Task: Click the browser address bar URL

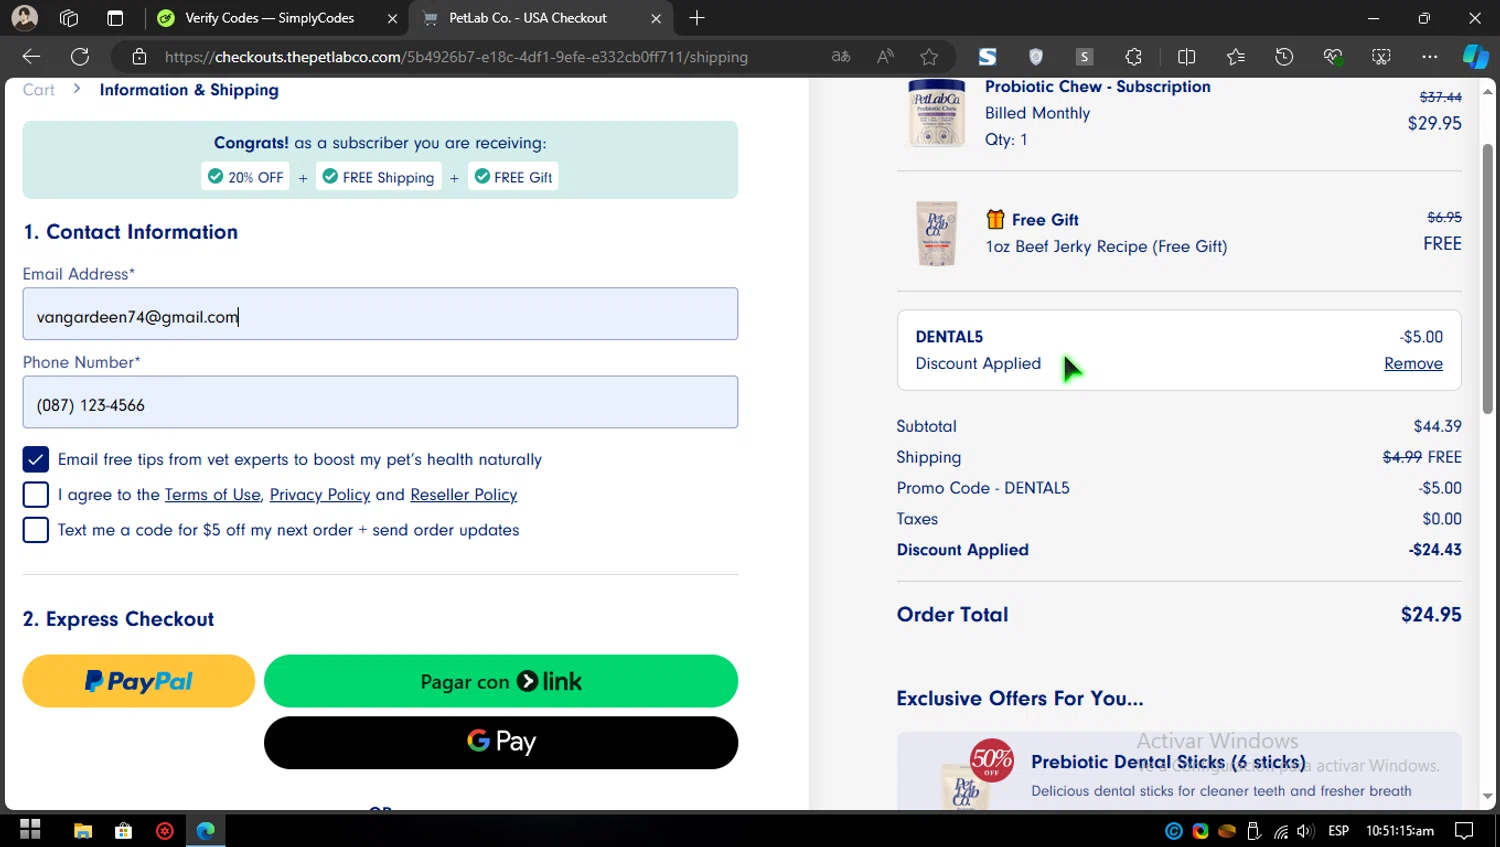Action: [456, 57]
